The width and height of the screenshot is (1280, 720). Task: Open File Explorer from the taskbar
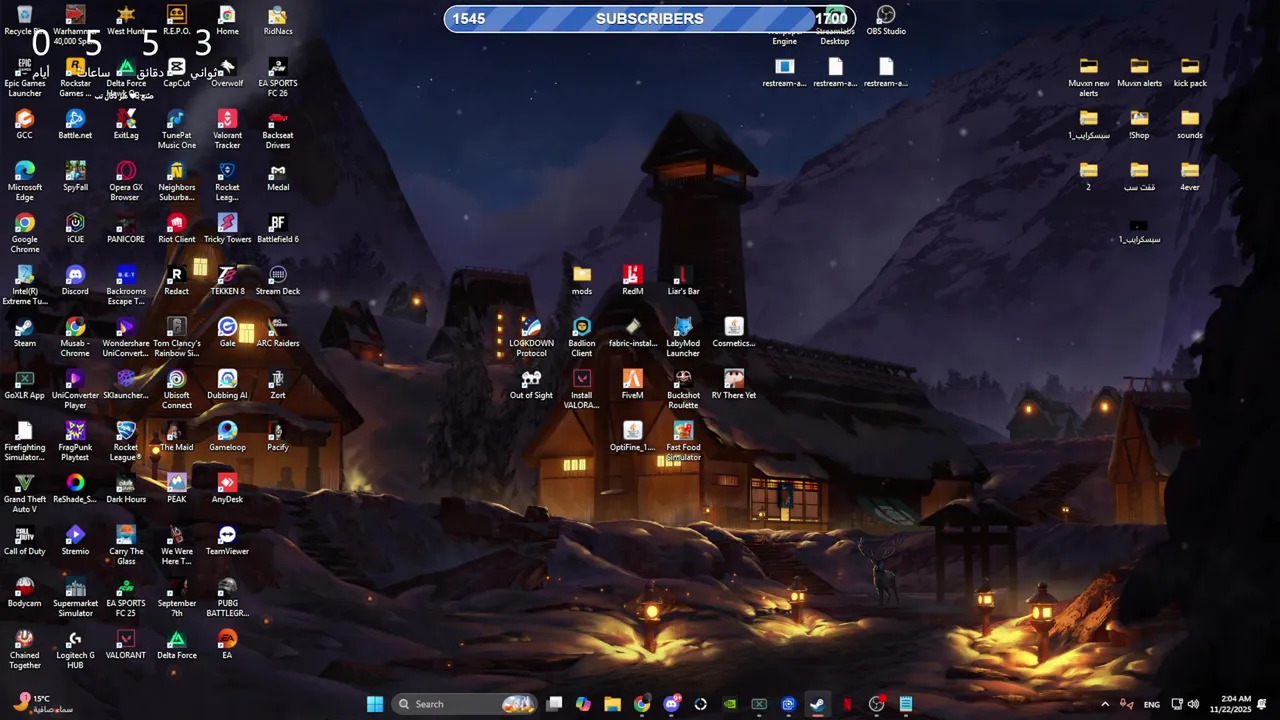(613, 704)
